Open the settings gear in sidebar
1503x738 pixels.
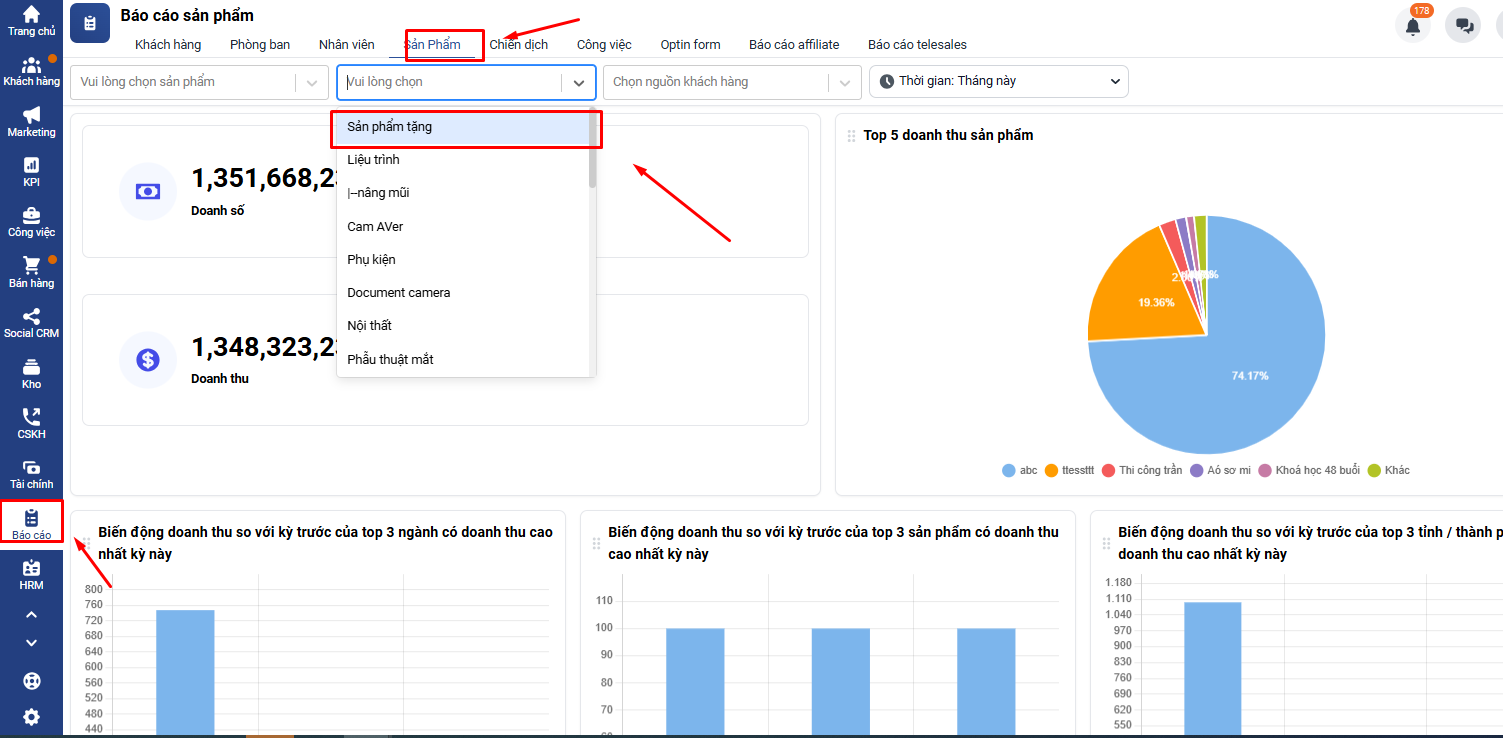coord(31,716)
